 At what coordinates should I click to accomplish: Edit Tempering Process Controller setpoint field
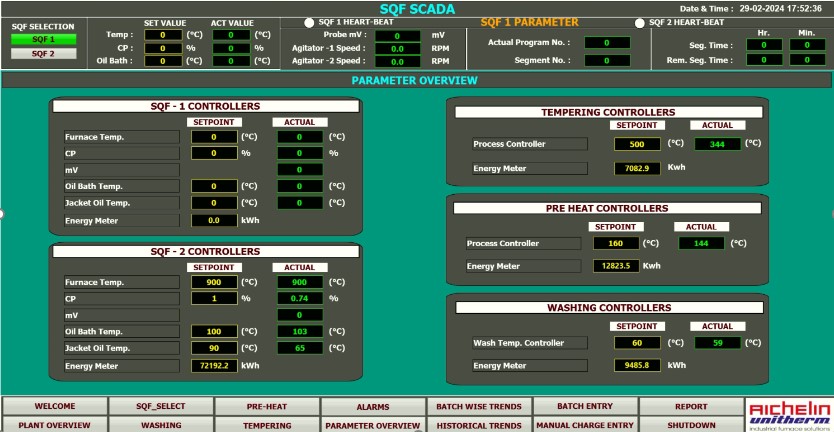637,144
